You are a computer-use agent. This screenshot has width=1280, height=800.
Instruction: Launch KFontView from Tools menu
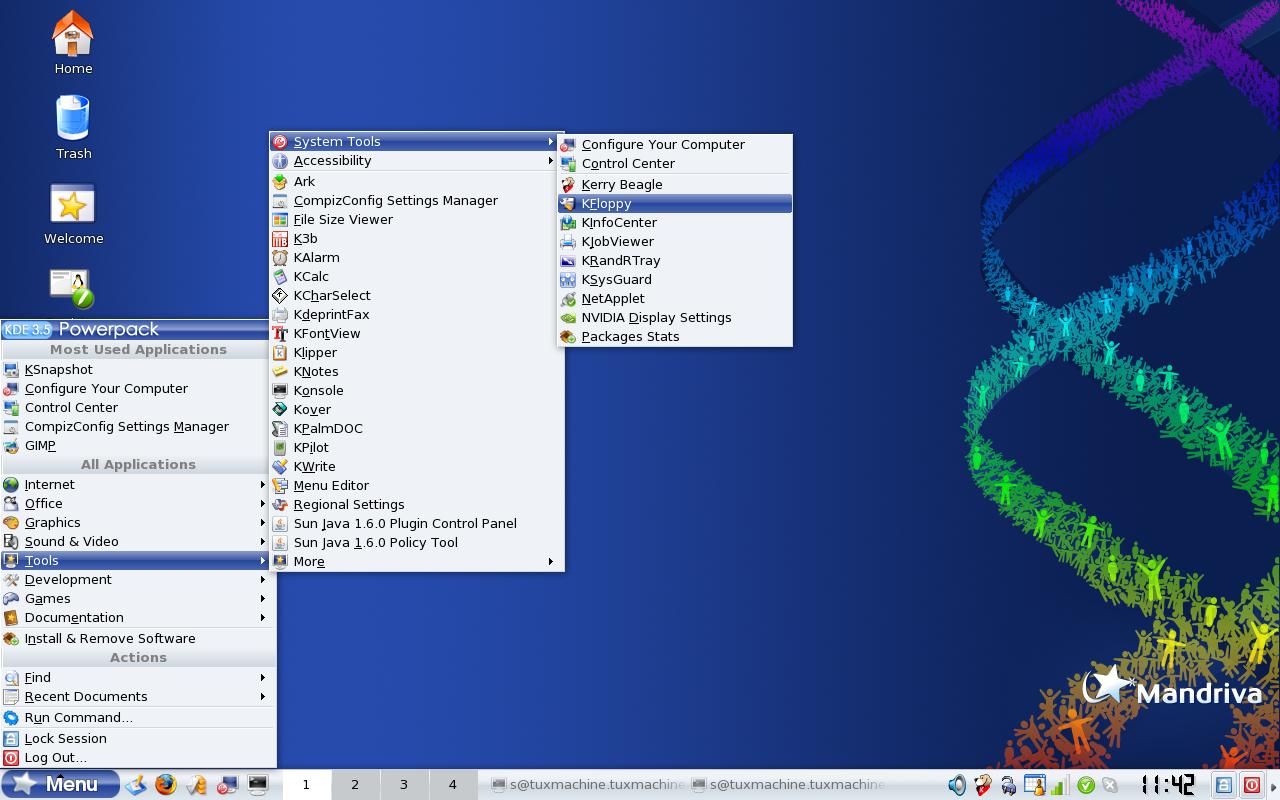point(417,334)
